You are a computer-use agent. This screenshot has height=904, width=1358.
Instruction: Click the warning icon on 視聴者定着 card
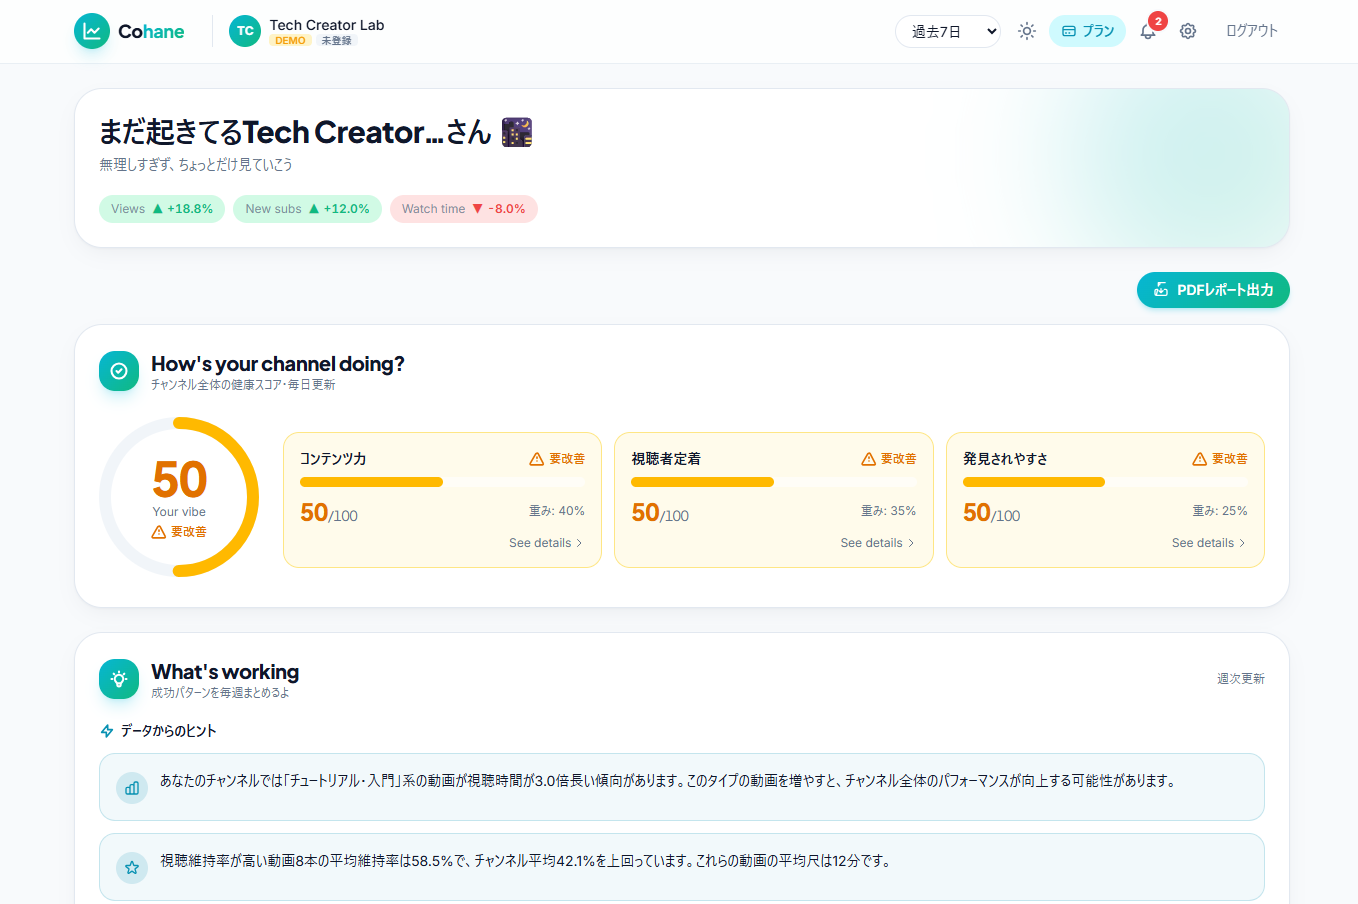(x=869, y=459)
